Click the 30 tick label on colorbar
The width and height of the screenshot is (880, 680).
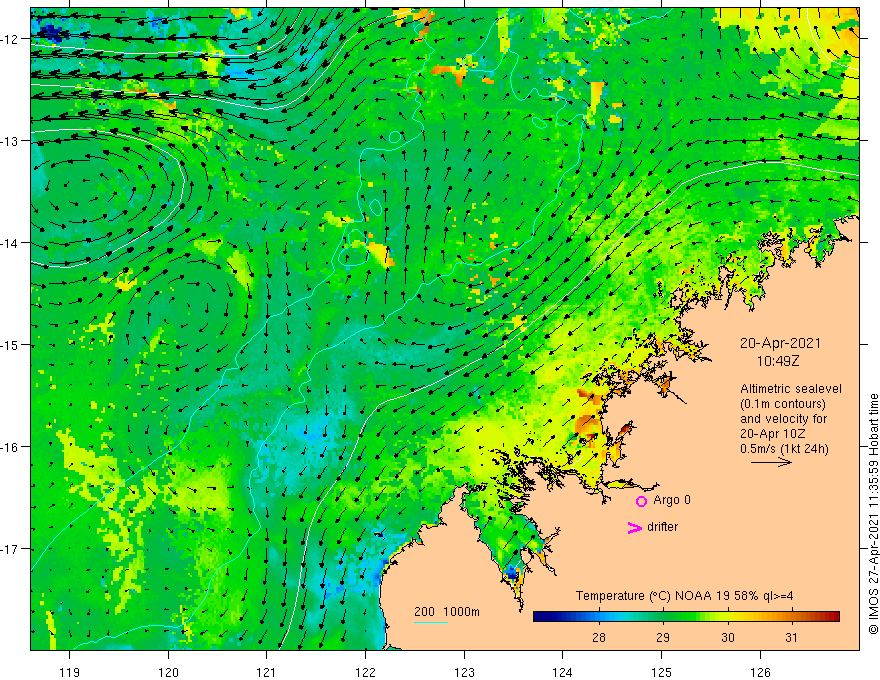point(727,637)
